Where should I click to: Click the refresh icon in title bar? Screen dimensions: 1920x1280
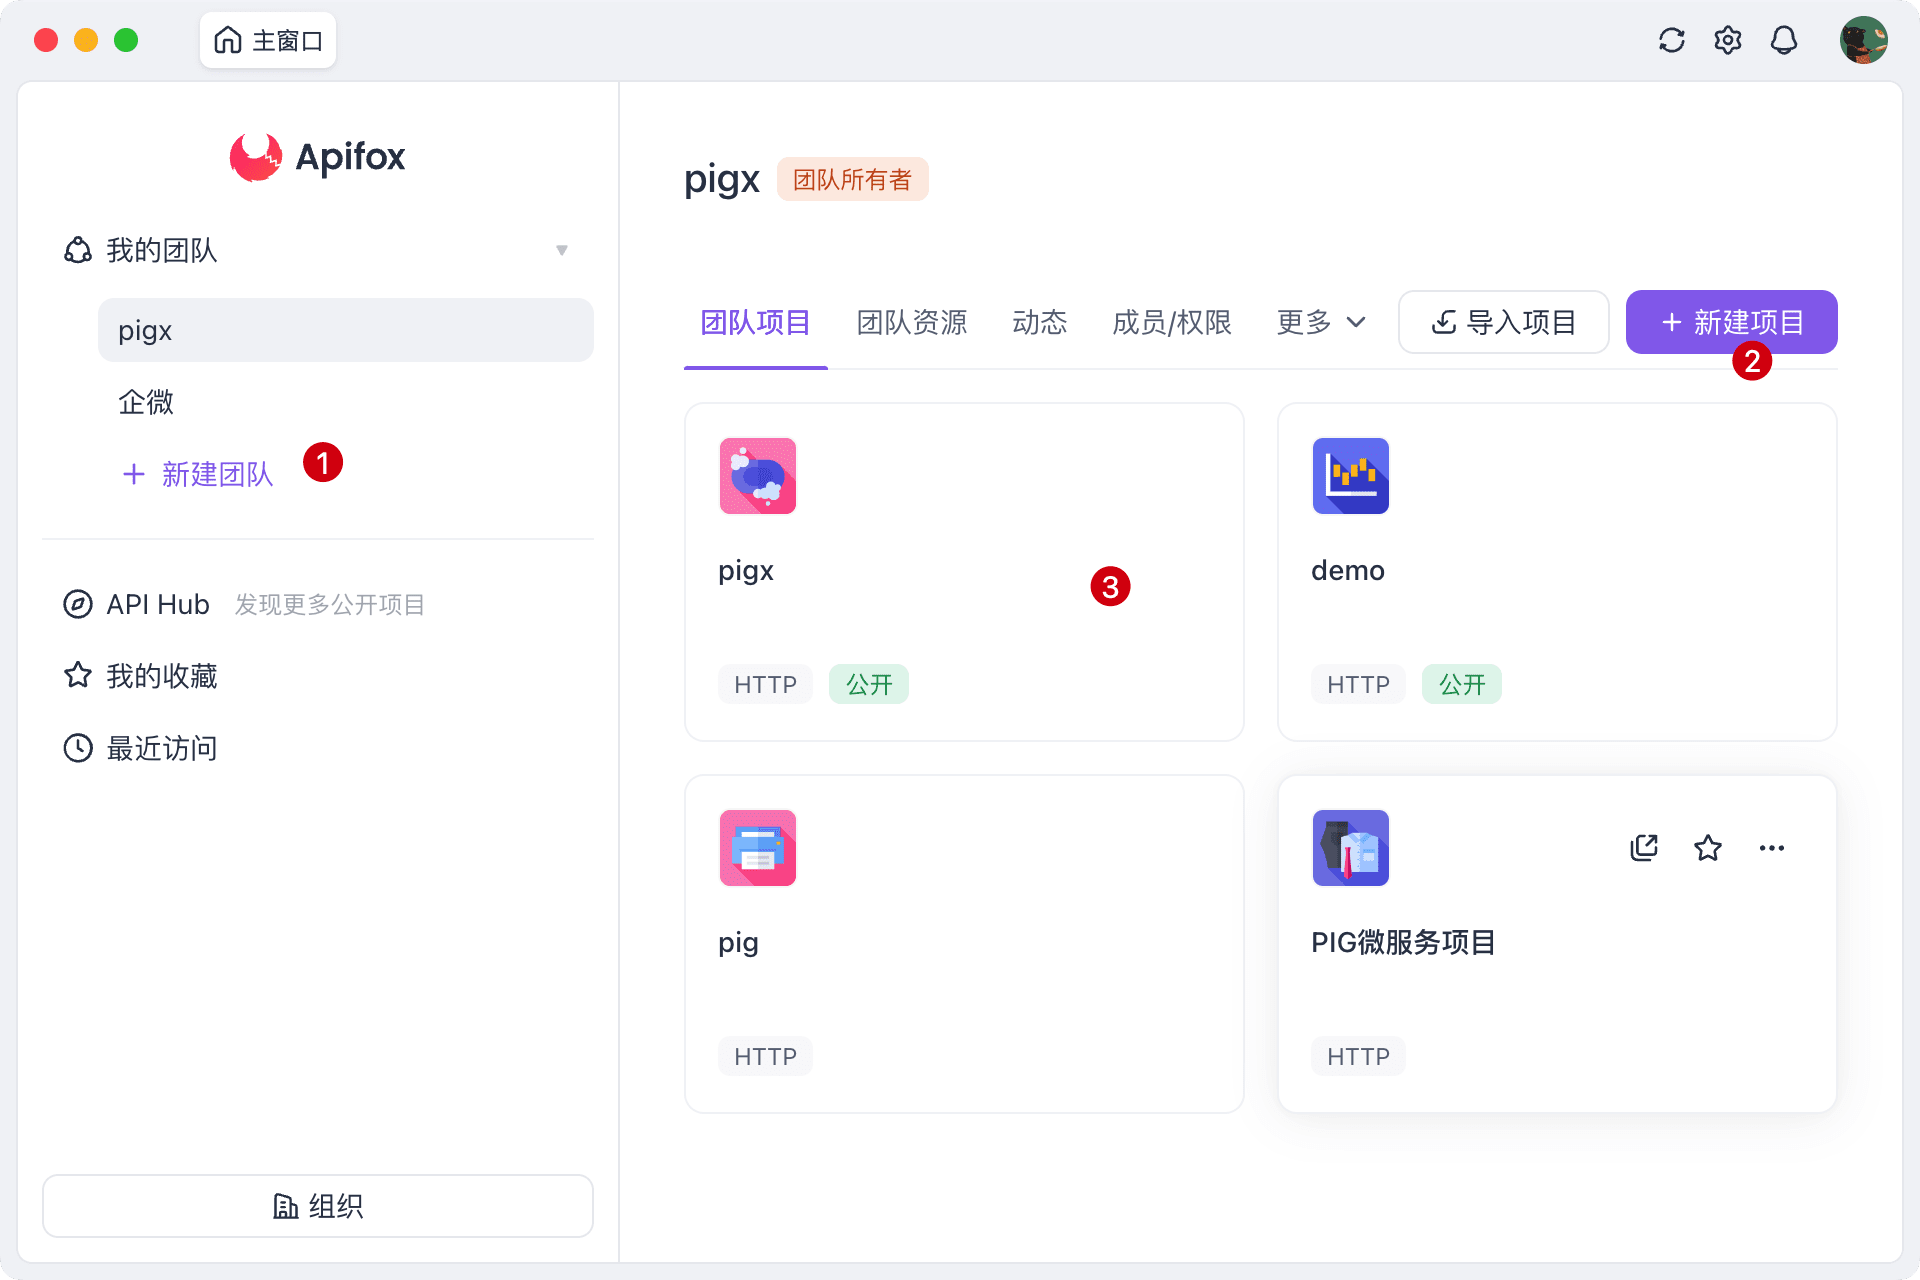(1672, 40)
